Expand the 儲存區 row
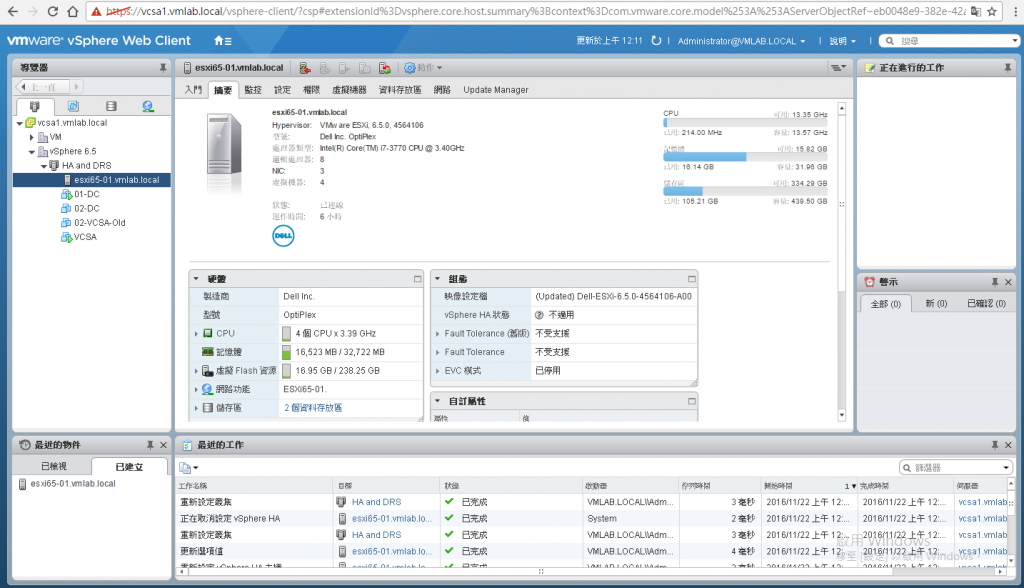1024x588 pixels. click(x=196, y=408)
